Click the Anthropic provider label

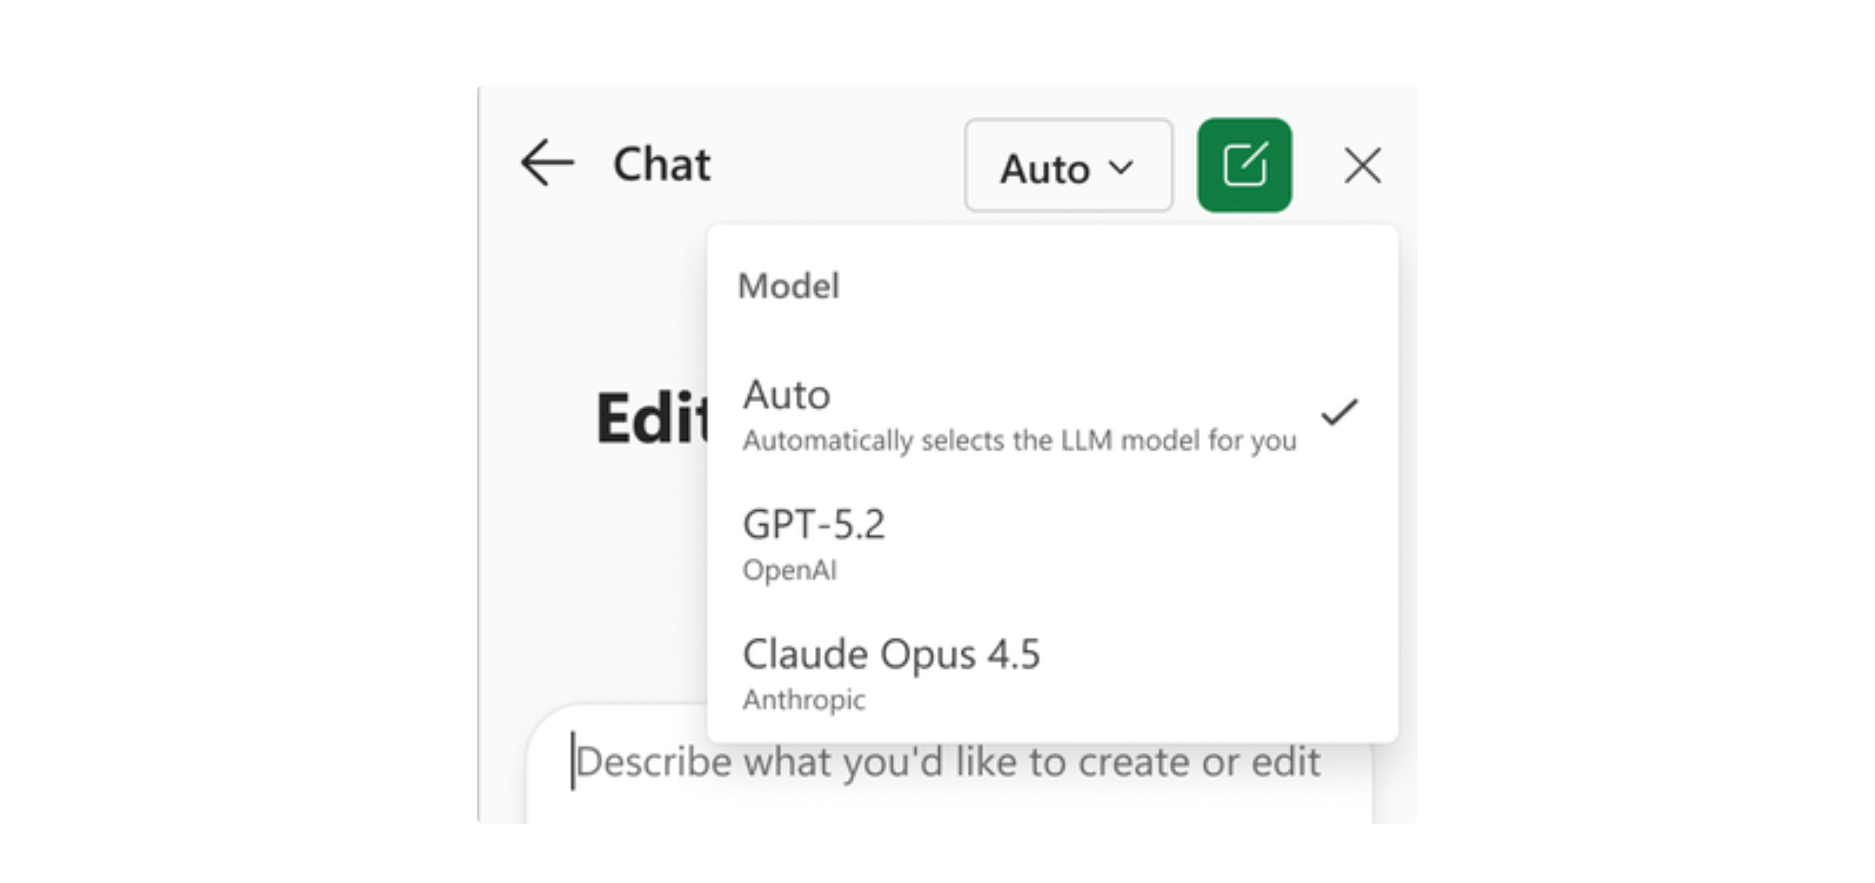coord(804,700)
